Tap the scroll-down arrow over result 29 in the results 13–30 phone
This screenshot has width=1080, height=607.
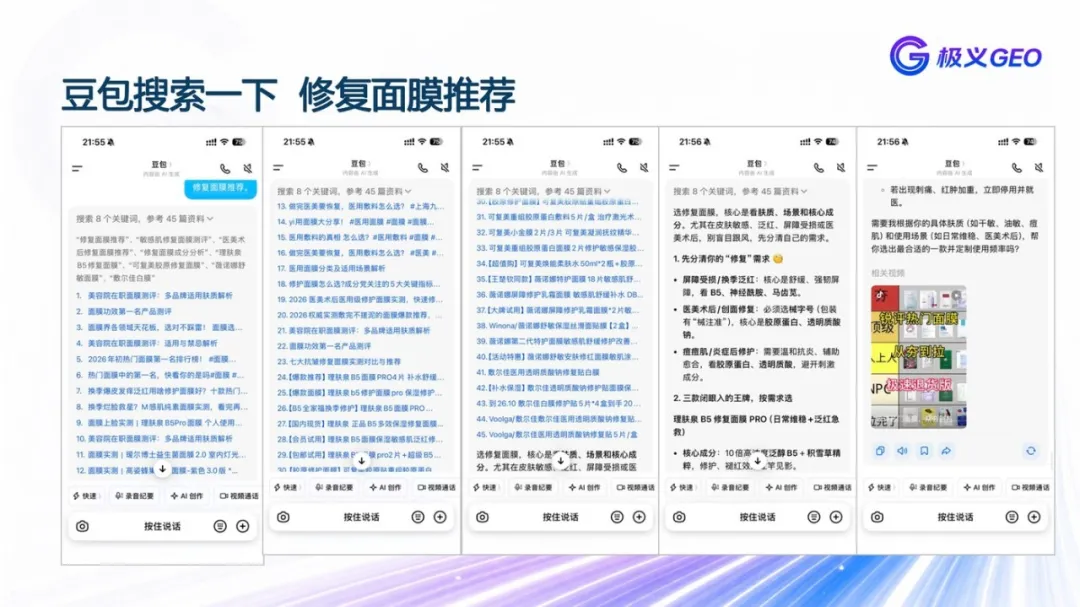362,460
